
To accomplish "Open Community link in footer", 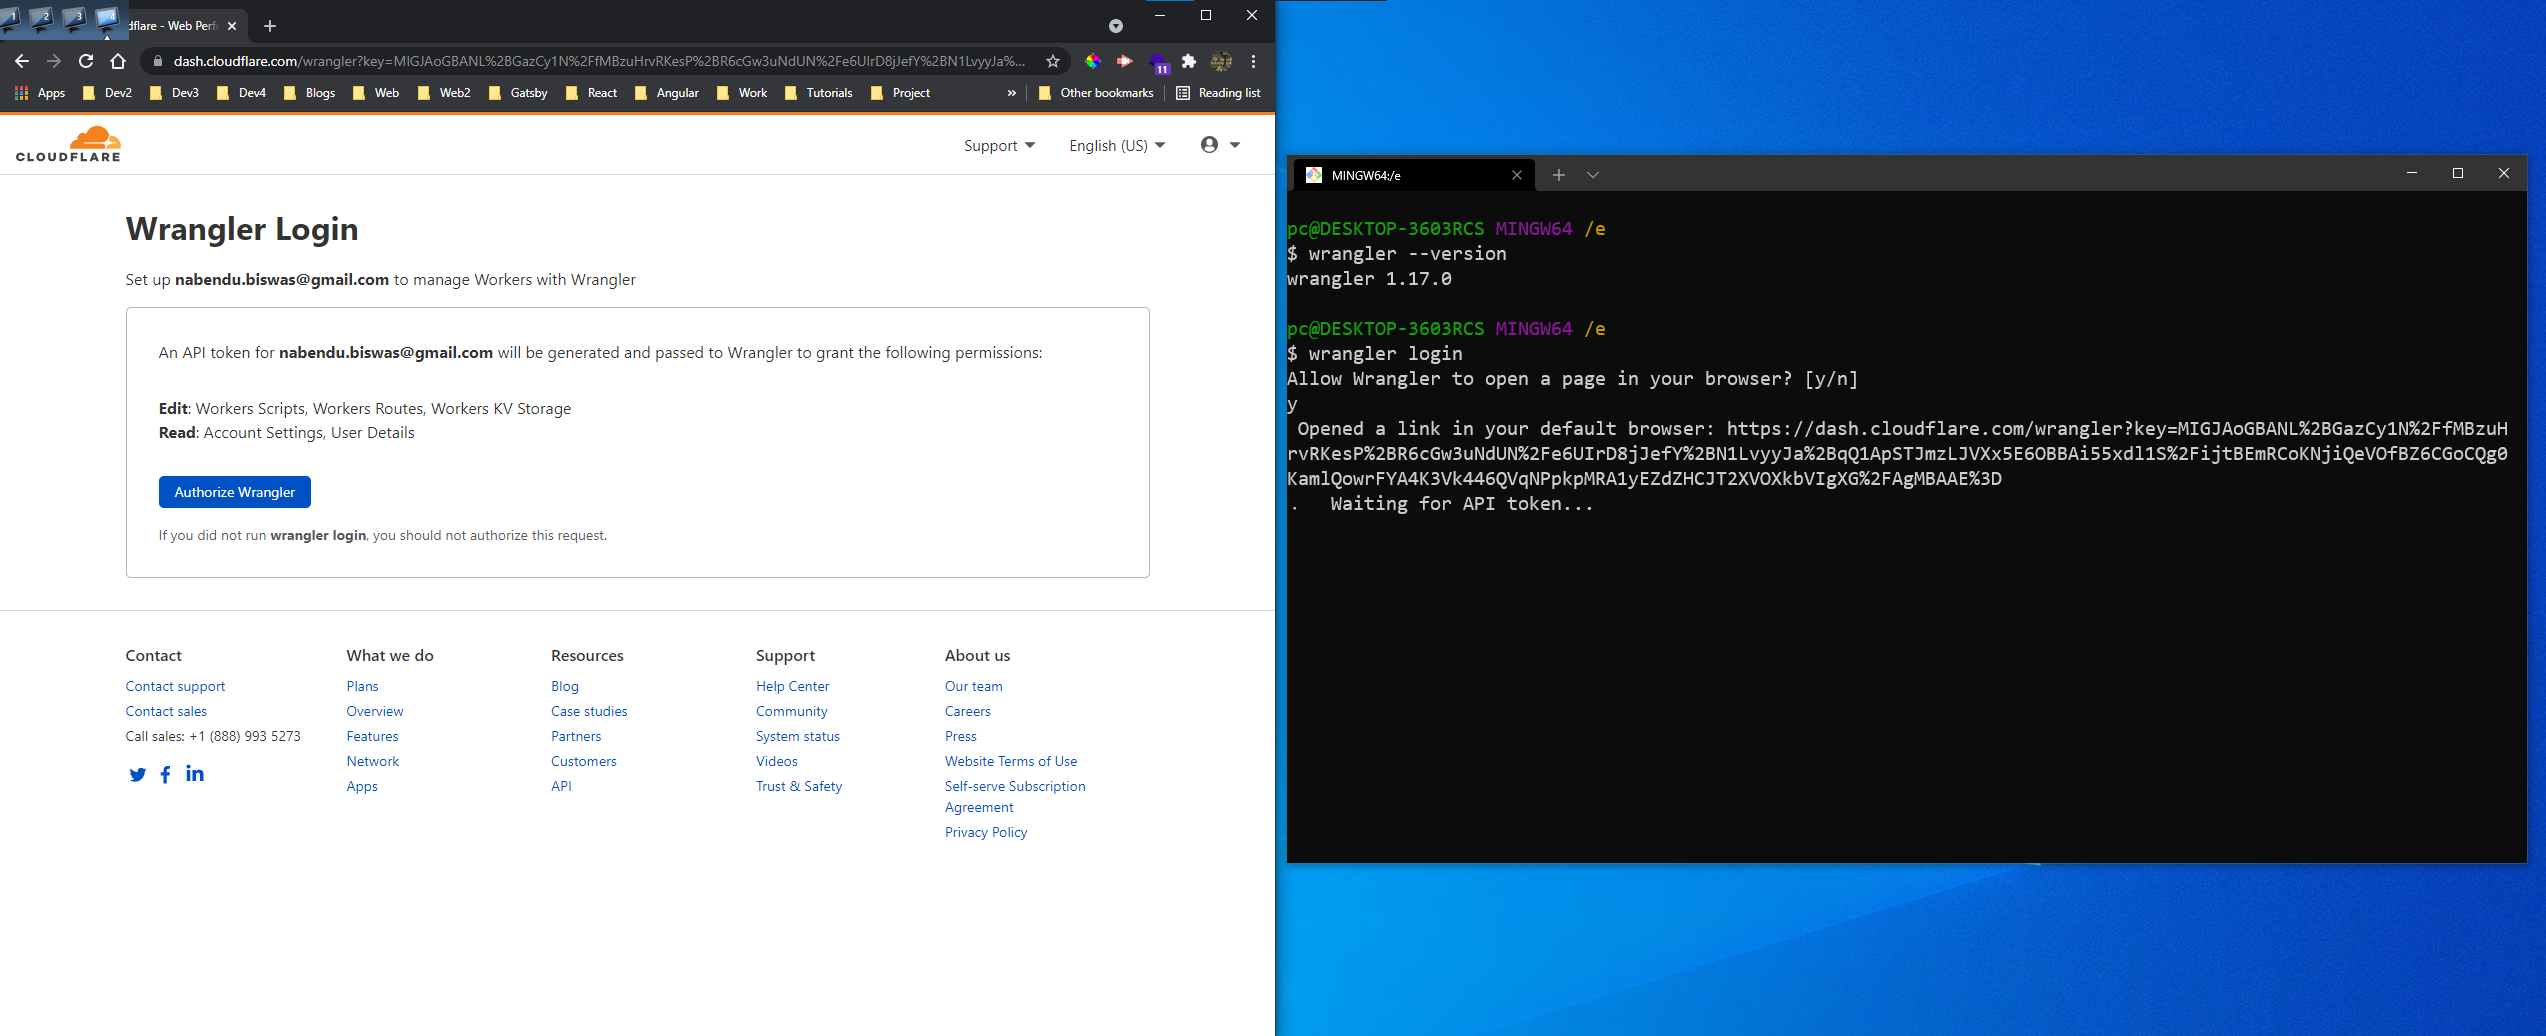I will [x=792, y=711].
